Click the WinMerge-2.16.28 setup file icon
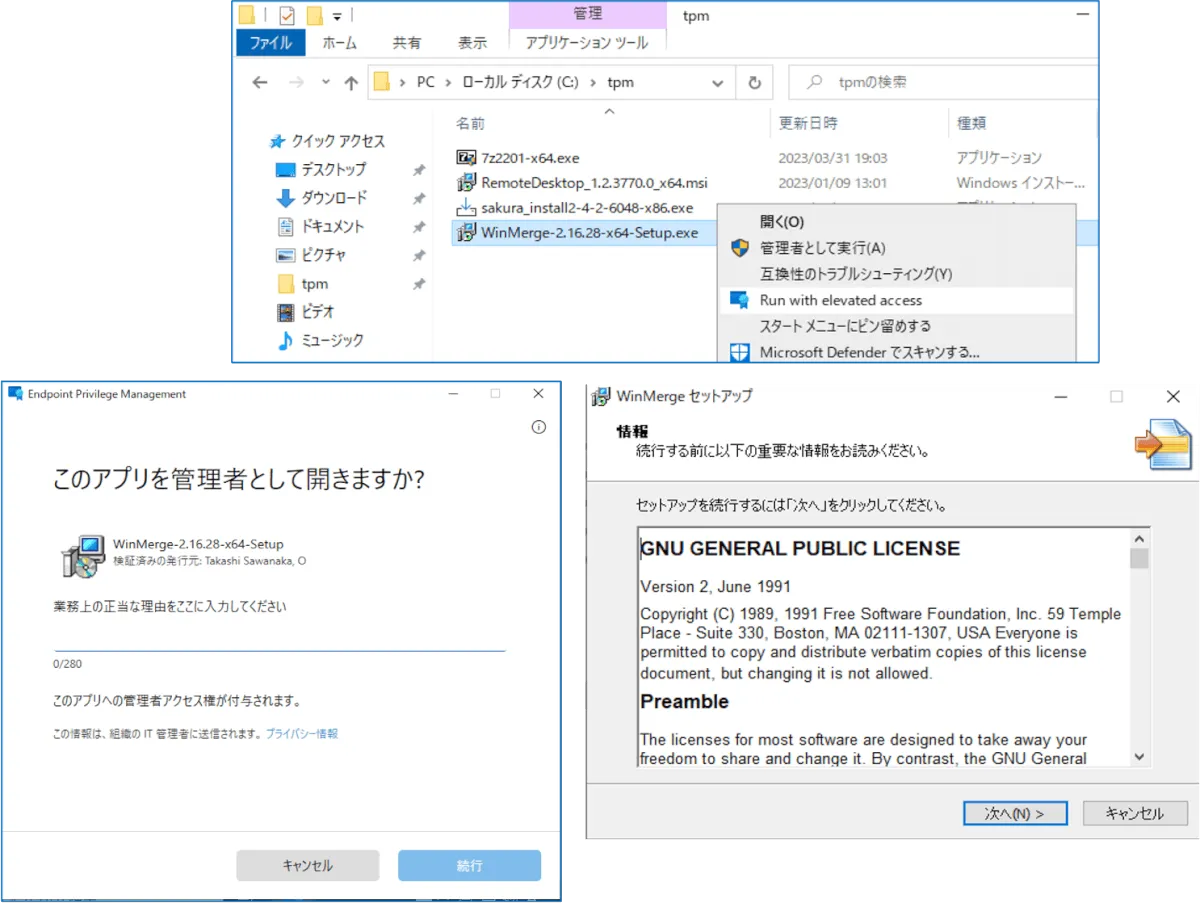This screenshot has width=1200, height=903. 466,232
